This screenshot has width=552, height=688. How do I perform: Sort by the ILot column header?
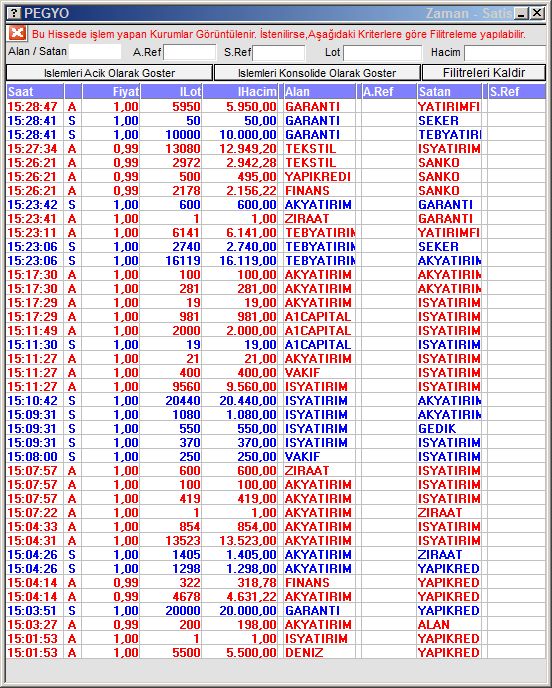(171, 92)
